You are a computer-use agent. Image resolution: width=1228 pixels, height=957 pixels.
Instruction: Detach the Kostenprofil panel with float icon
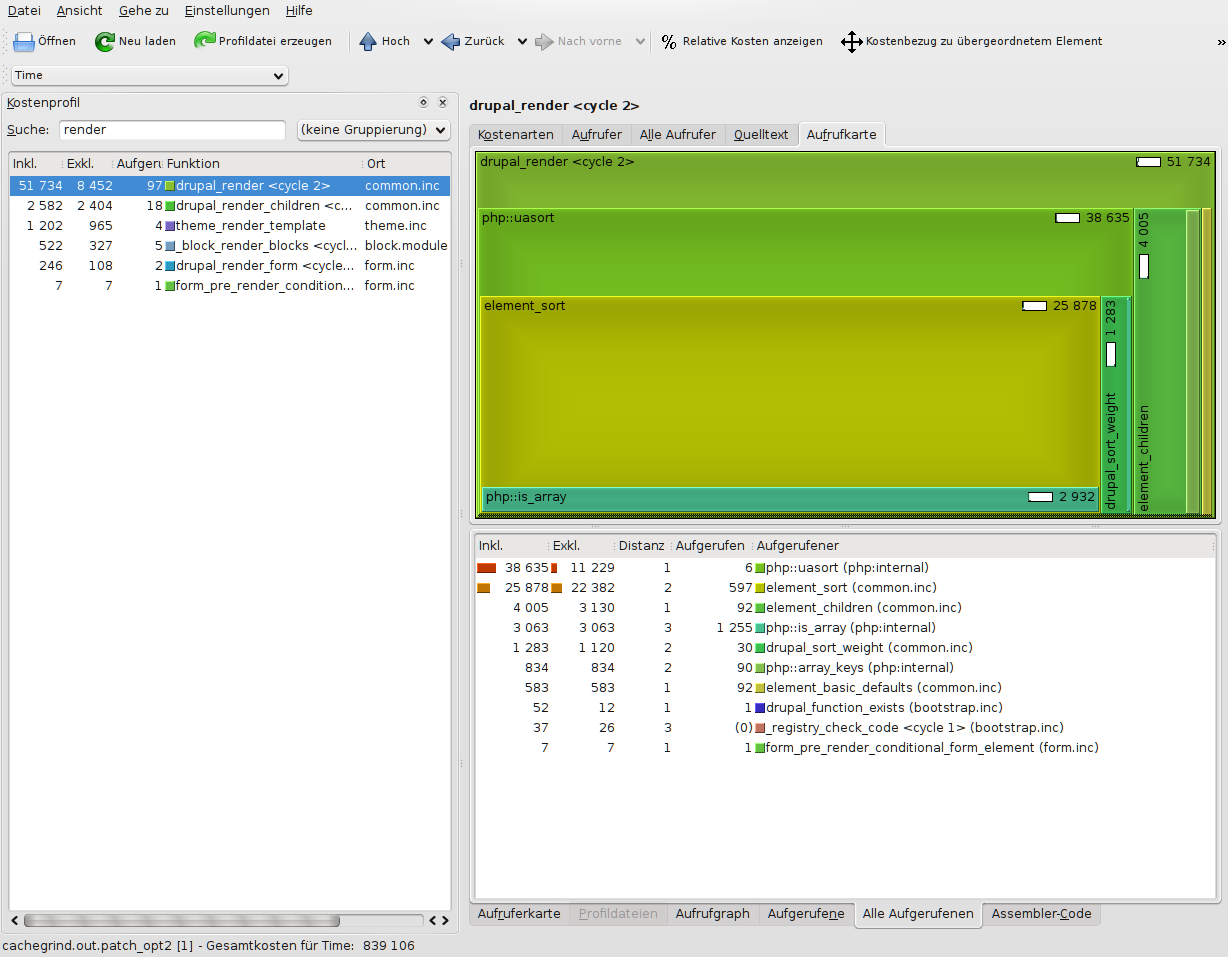(x=423, y=102)
